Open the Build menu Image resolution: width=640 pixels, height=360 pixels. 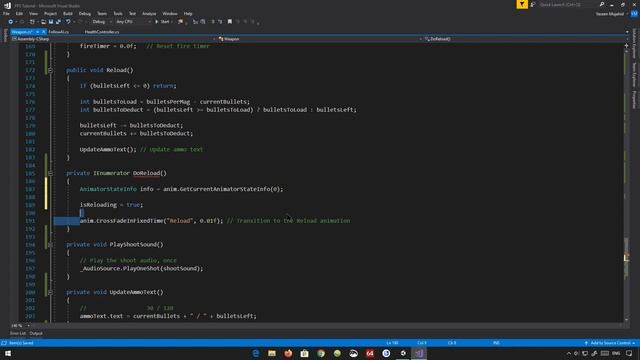68,13
